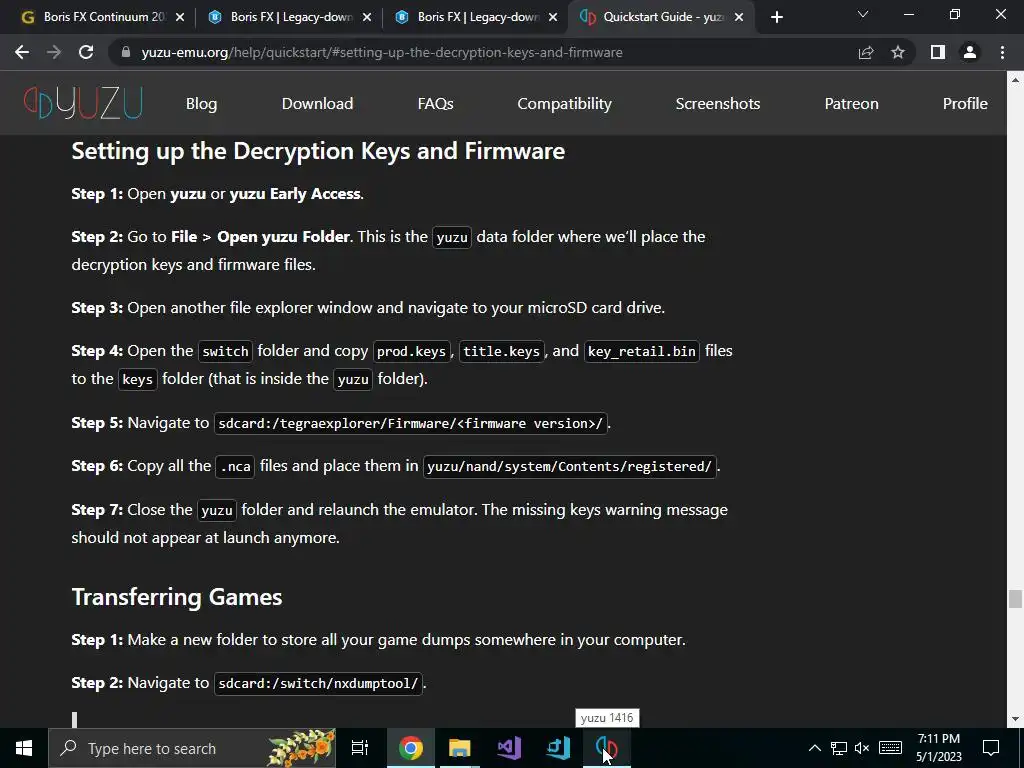This screenshot has height=768, width=1024.
Task: Click the network status tray icon
Action: (839, 748)
